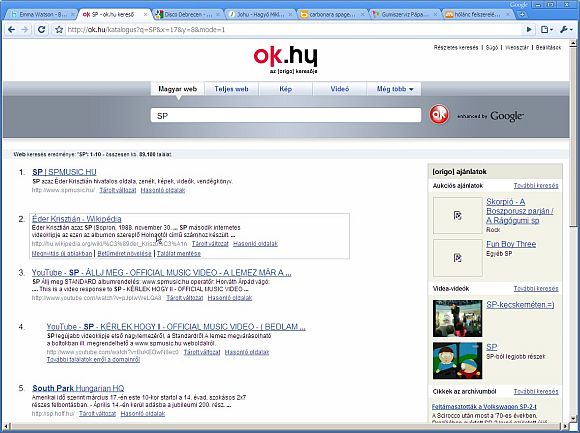The height and width of the screenshot is (433, 580).
Task: Close the SP - ok.hu kereső tab
Action: click(x=146, y=15)
